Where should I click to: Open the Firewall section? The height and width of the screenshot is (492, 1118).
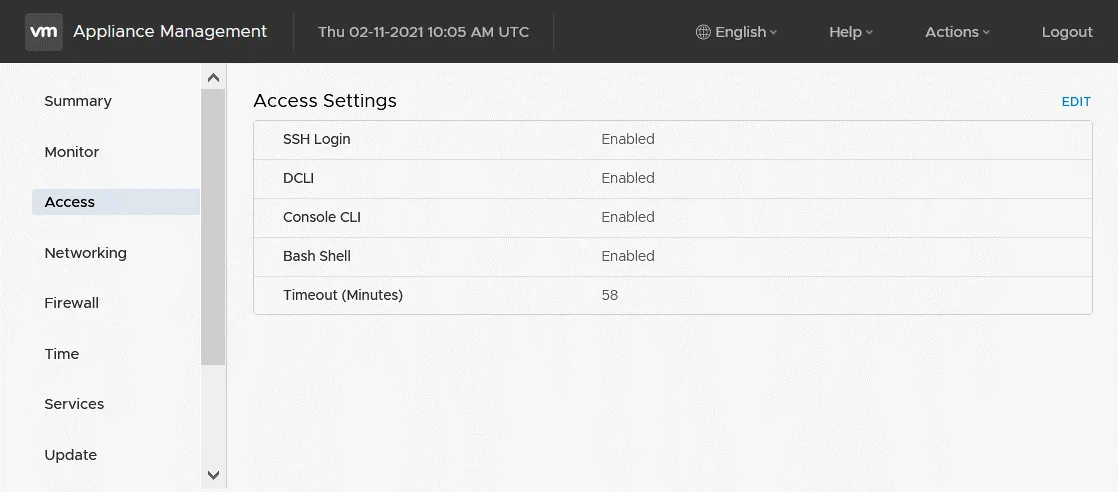click(71, 303)
